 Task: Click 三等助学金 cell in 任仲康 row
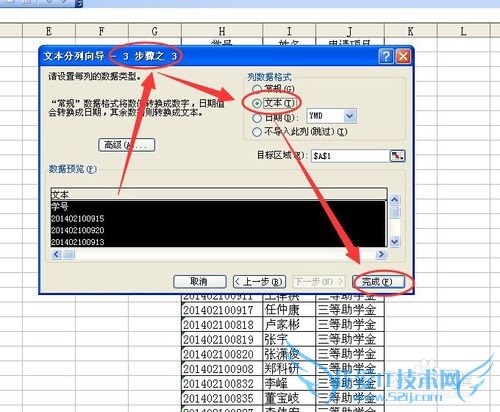350,310
